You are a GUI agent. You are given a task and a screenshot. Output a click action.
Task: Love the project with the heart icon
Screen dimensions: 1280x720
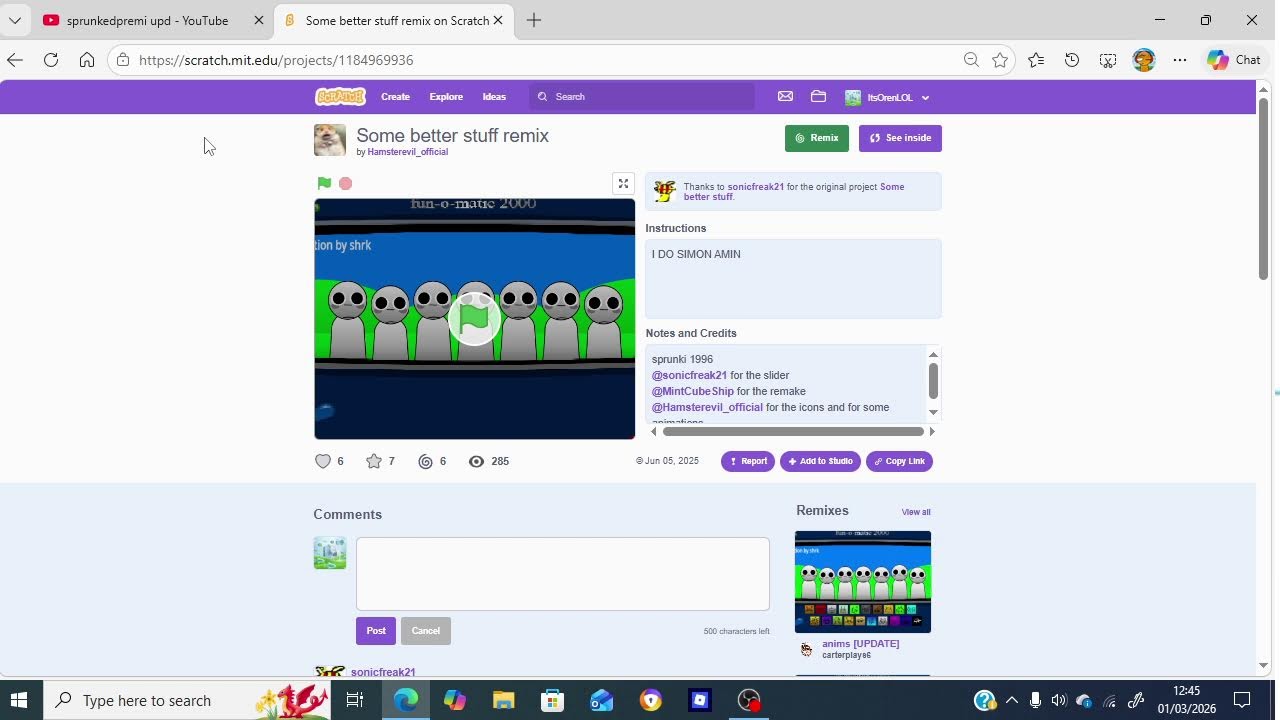pos(323,461)
